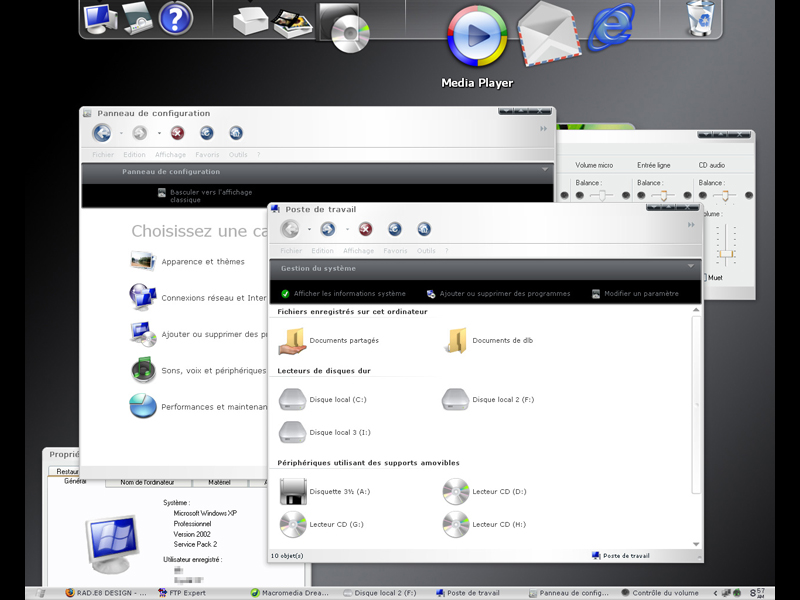Open back history dropdown in Poste de travail
Image resolution: width=800 pixels, height=600 pixels.
(x=309, y=230)
